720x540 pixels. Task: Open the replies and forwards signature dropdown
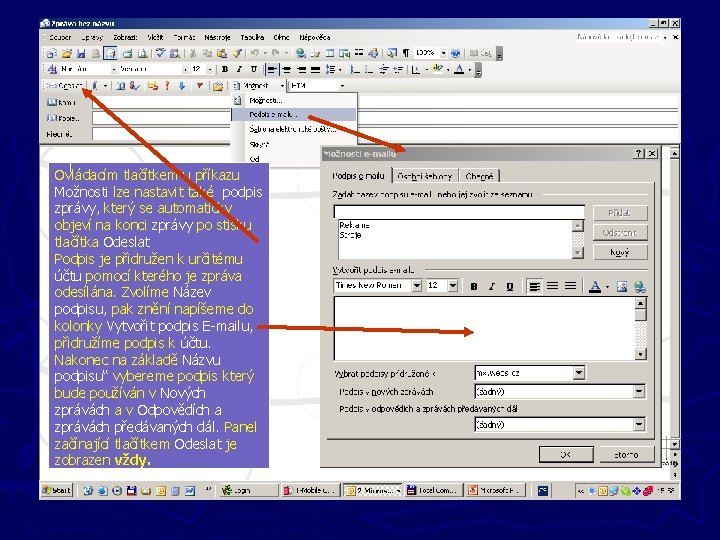(639, 425)
